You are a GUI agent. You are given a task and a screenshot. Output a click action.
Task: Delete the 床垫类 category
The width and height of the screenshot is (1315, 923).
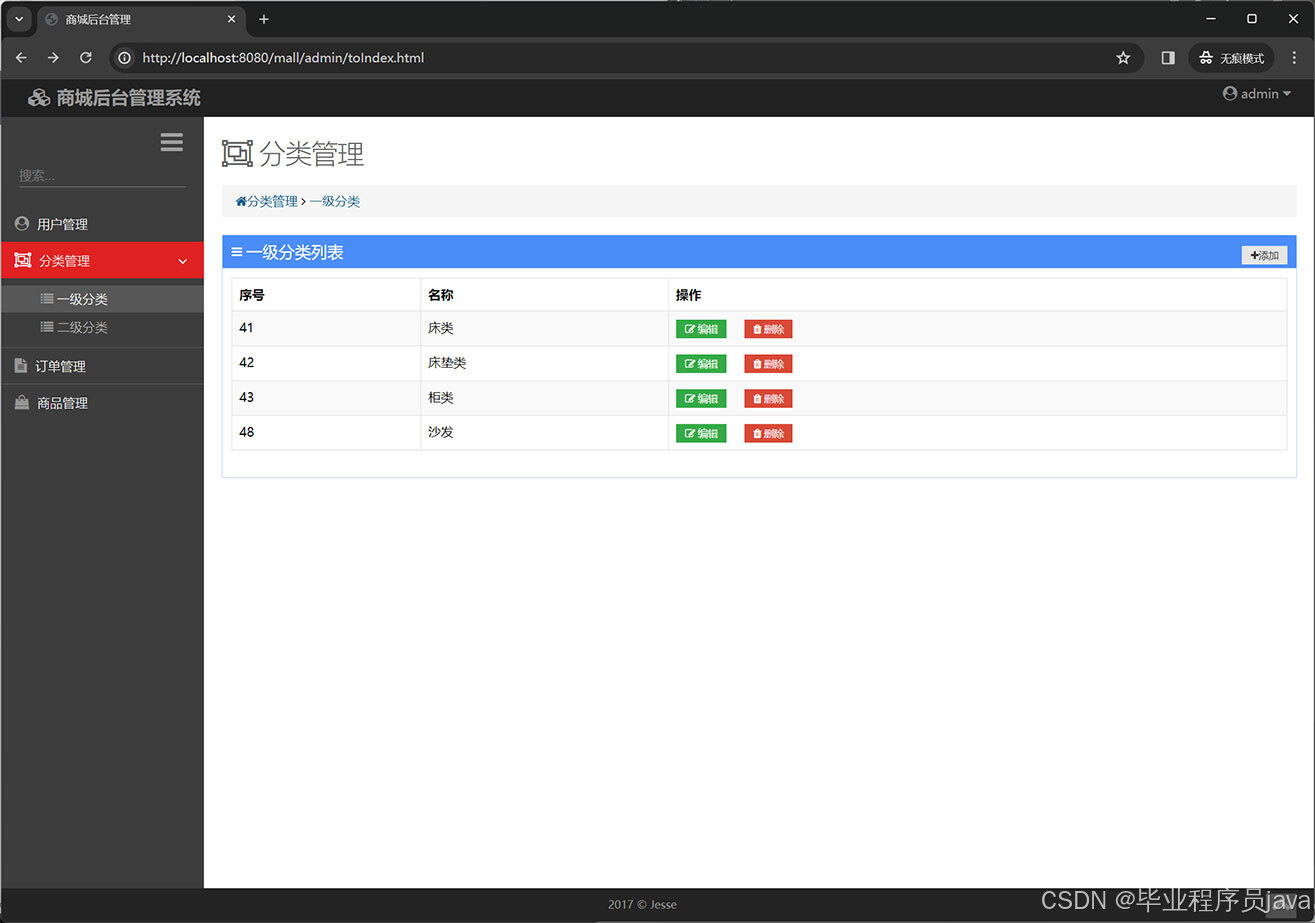[768, 364]
